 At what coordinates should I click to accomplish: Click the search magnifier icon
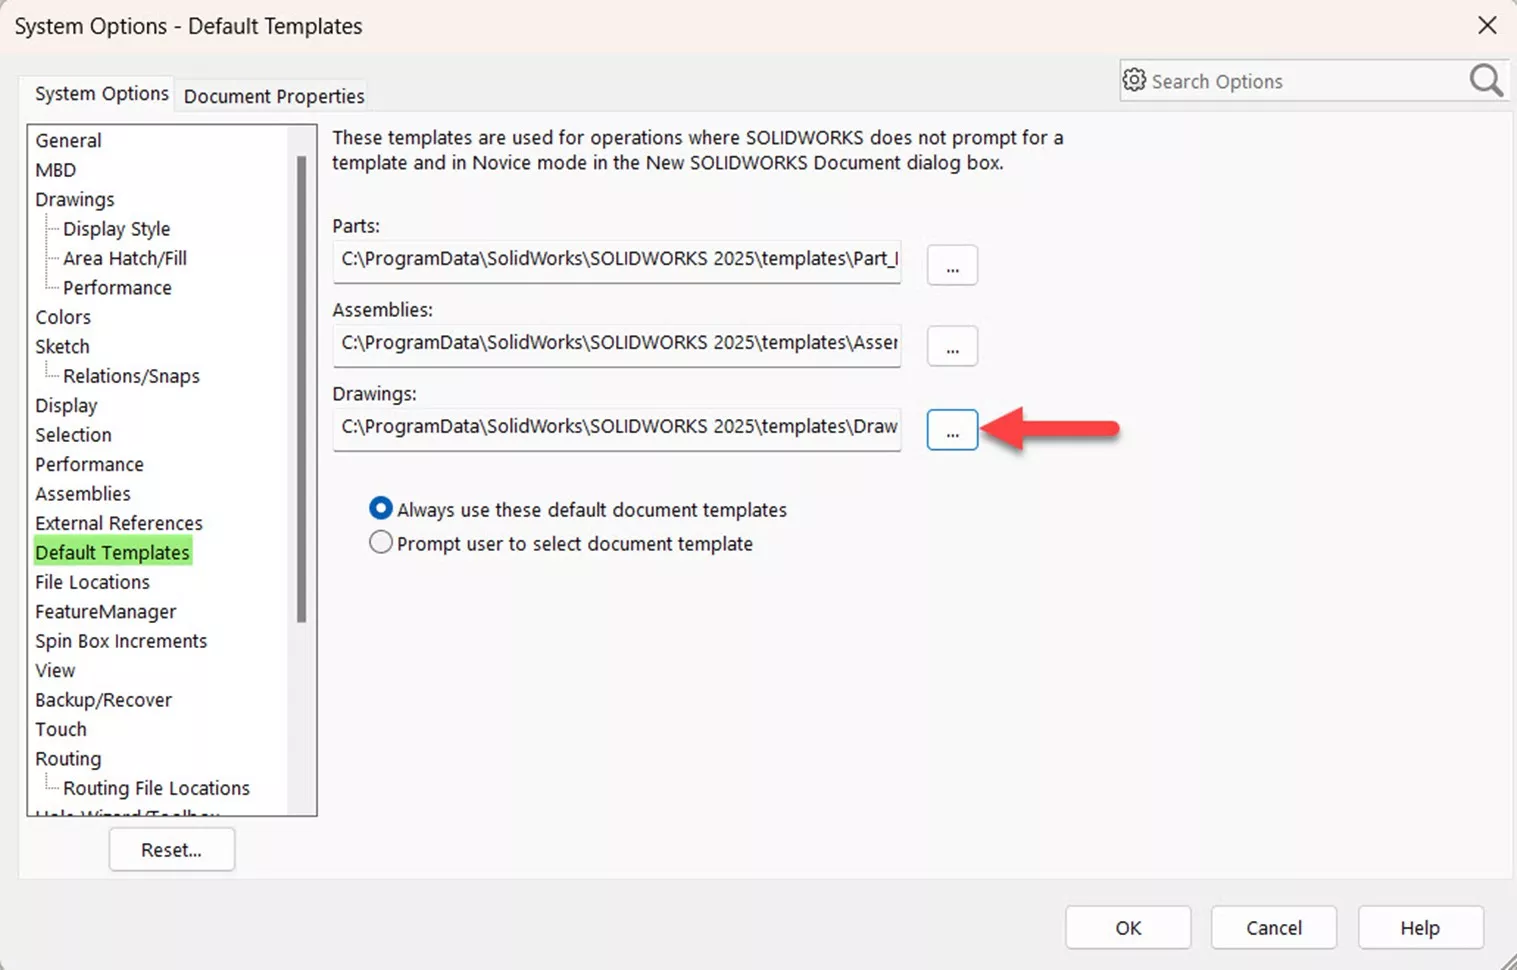[x=1485, y=80]
